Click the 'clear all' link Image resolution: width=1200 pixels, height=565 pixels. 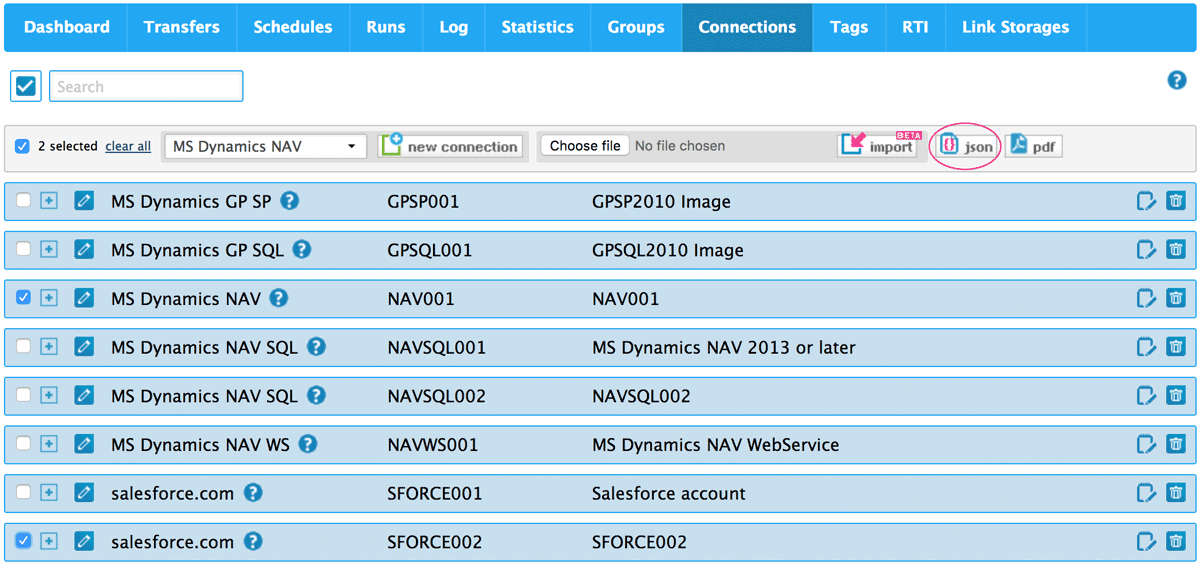(128, 146)
